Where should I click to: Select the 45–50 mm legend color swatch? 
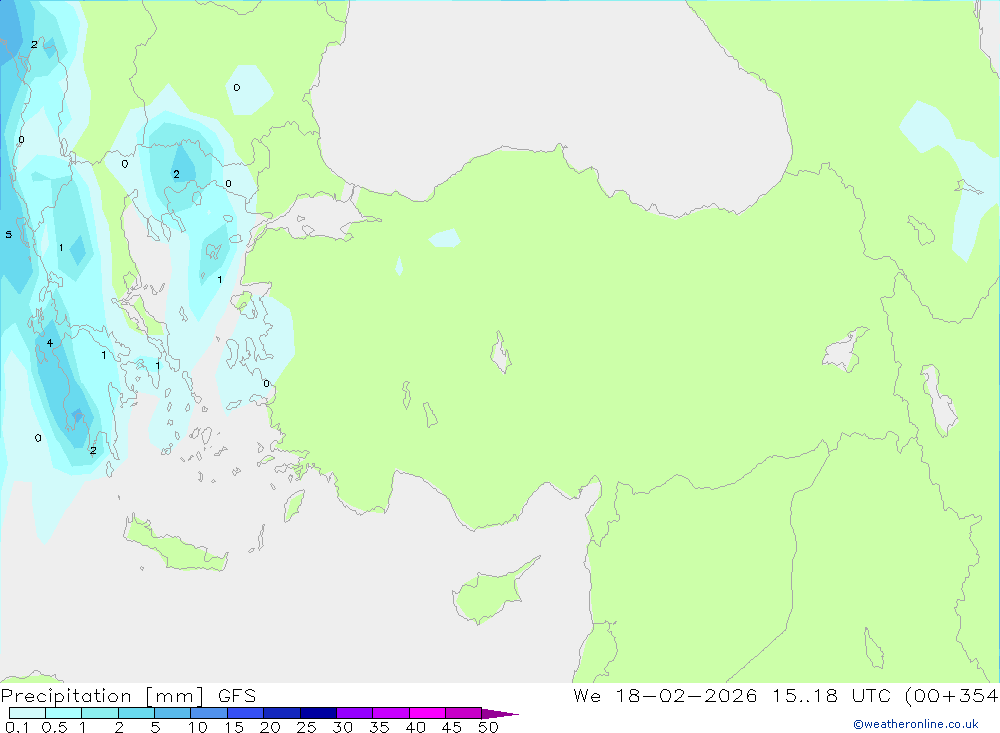pos(463,713)
